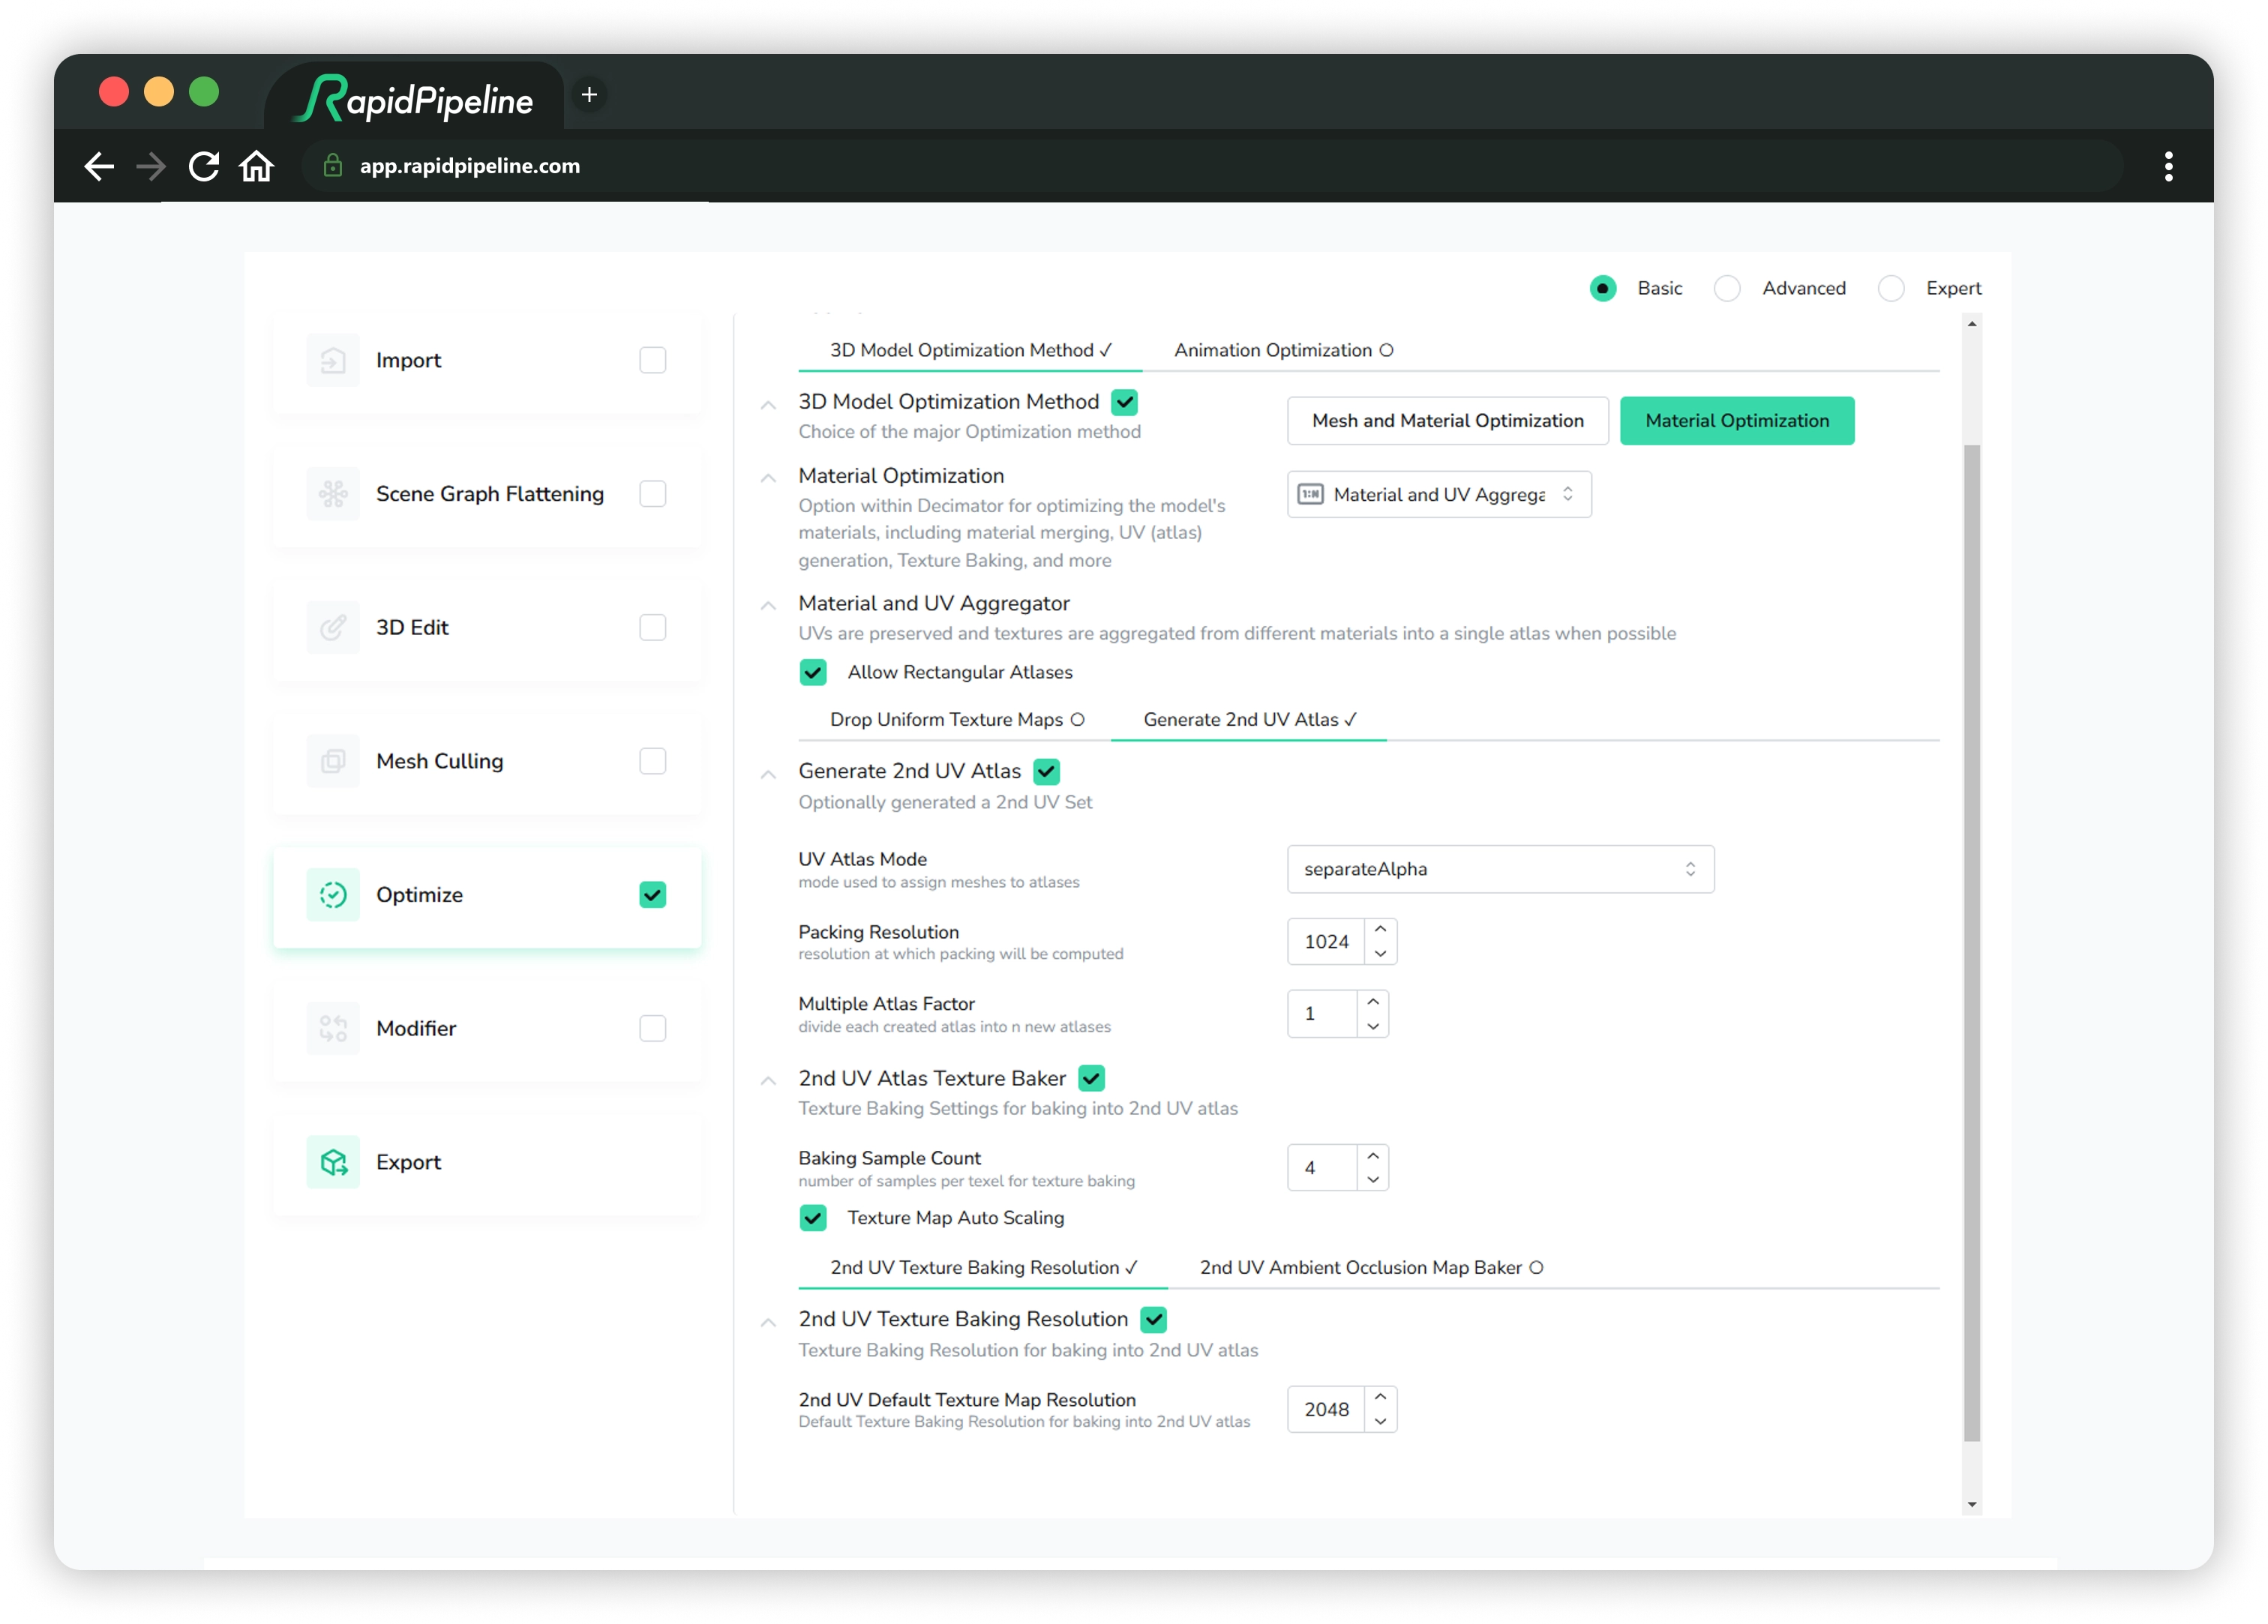2268x1624 pixels.
Task: Click the Packing Resolution 1024 field
Action: click(1326, 942)
